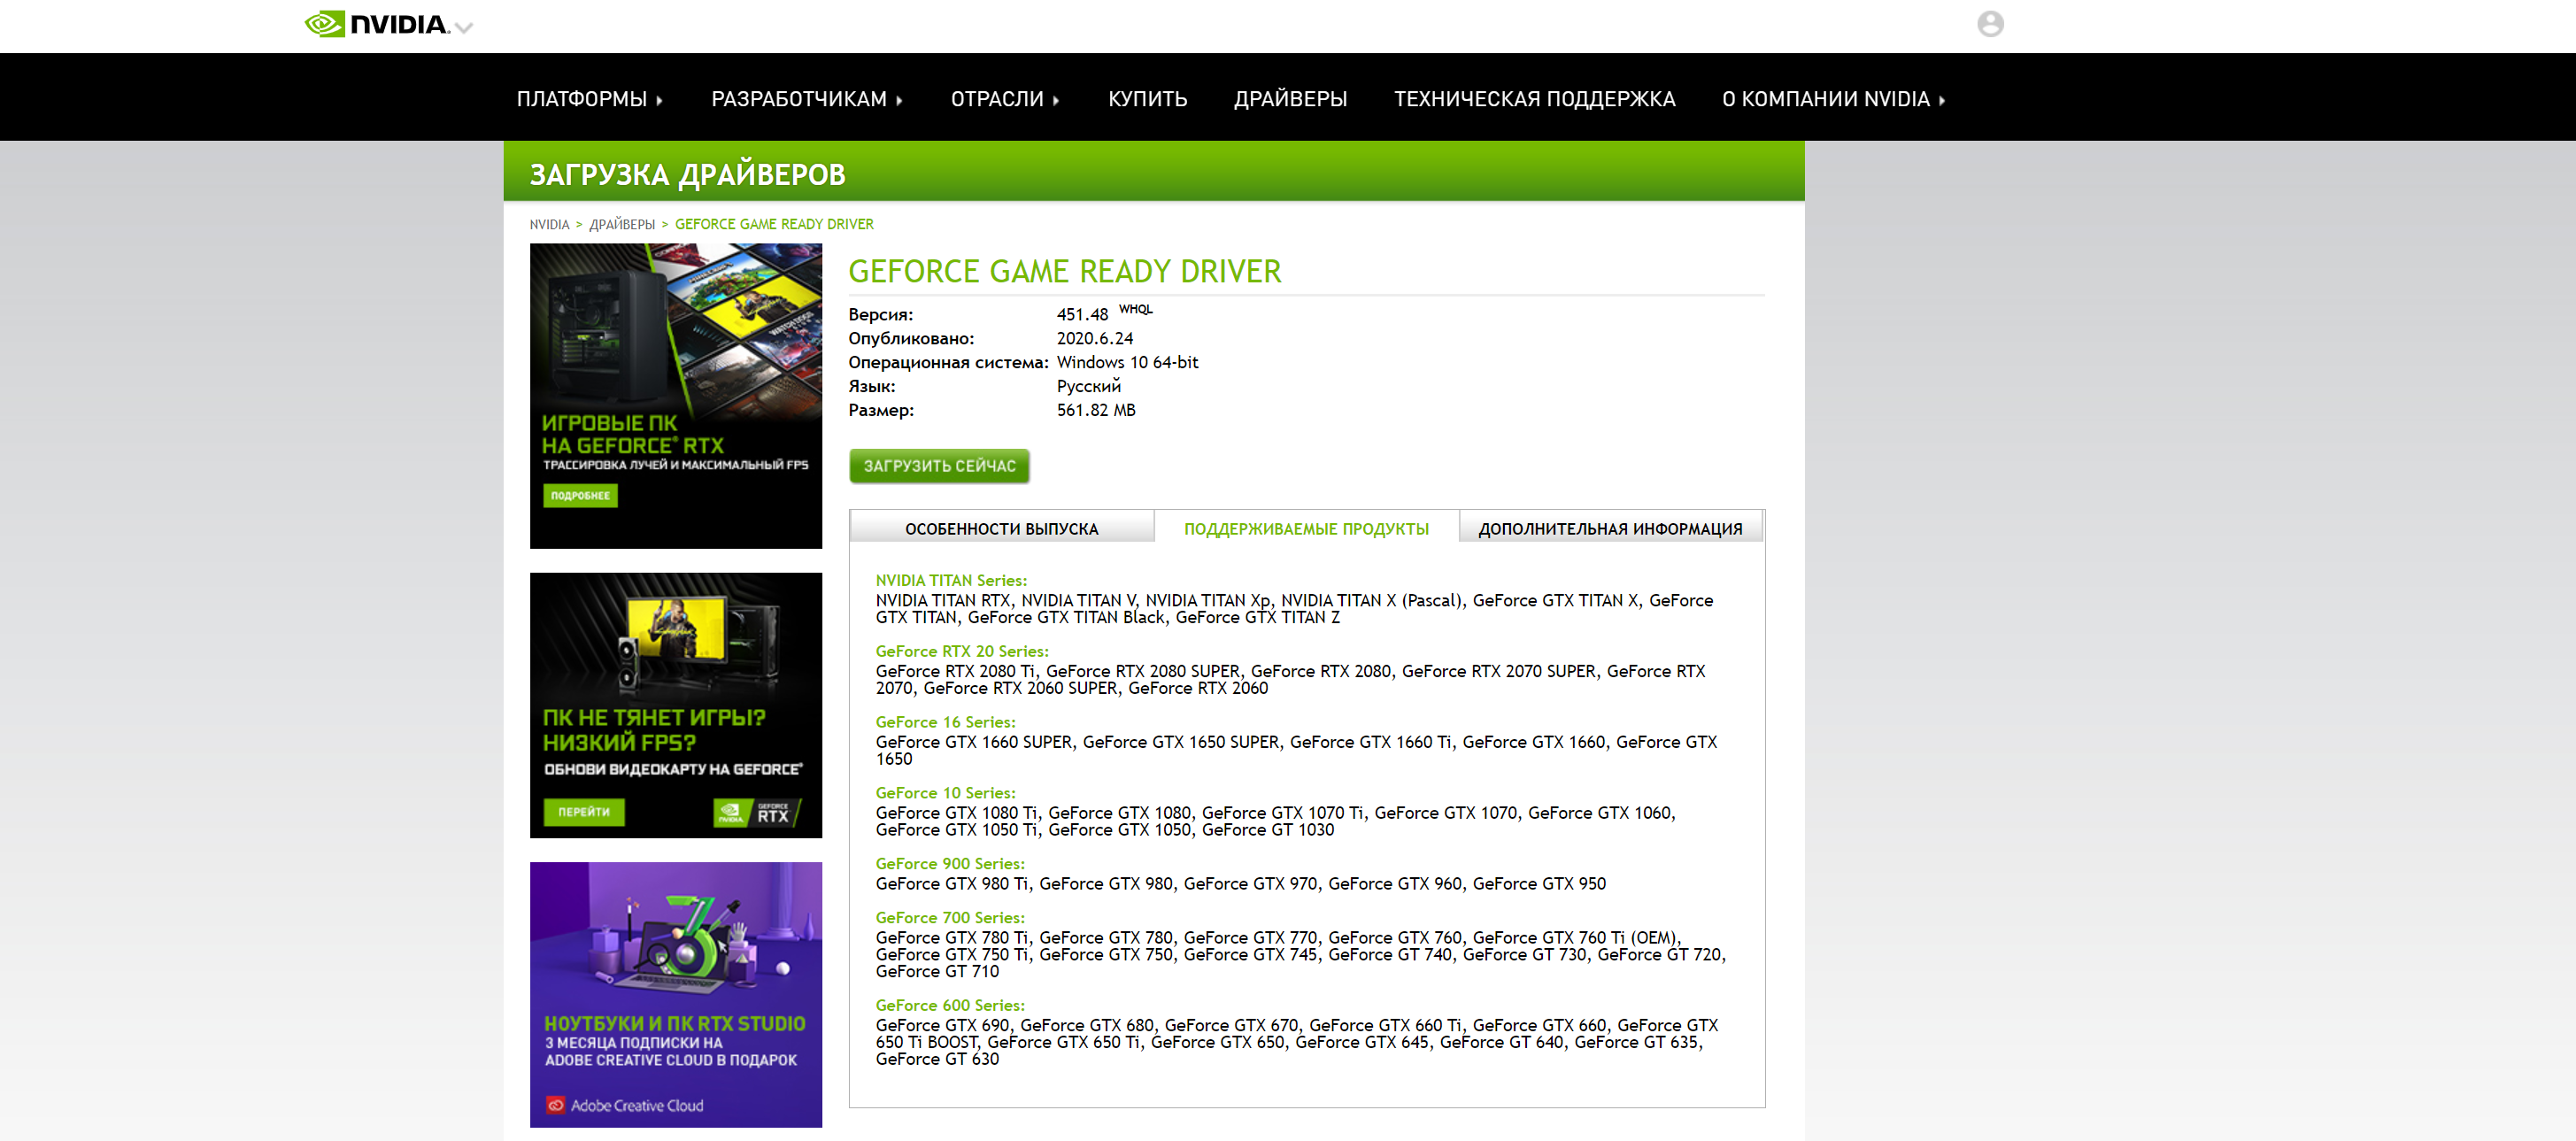Go to the КУПИТЬ menu item
Image resolution: width=2576 pixels, height=1141 pixels.
pos(1147,99)
